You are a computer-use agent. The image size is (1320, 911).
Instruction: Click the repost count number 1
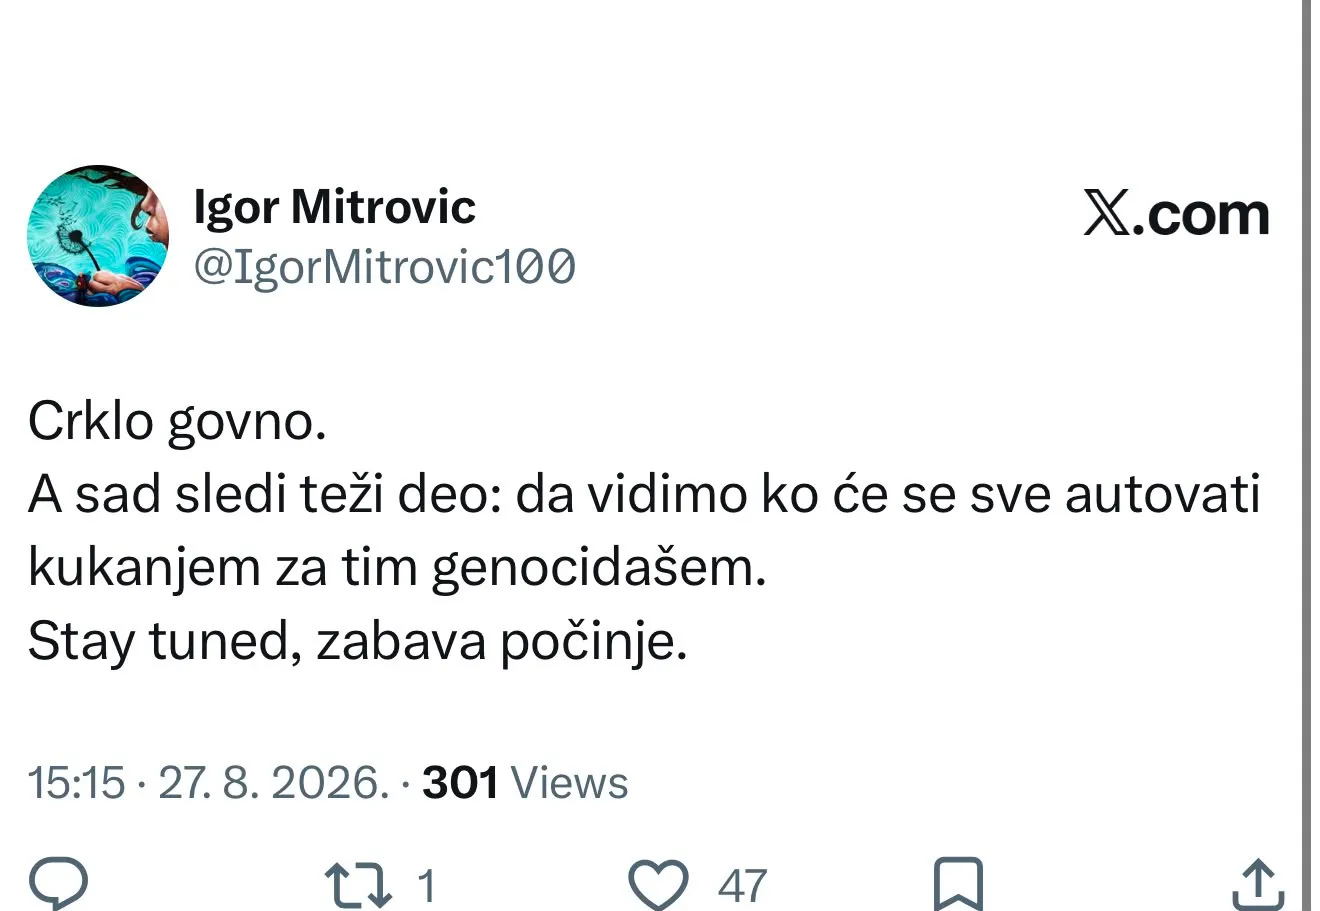tap(425, 886)
